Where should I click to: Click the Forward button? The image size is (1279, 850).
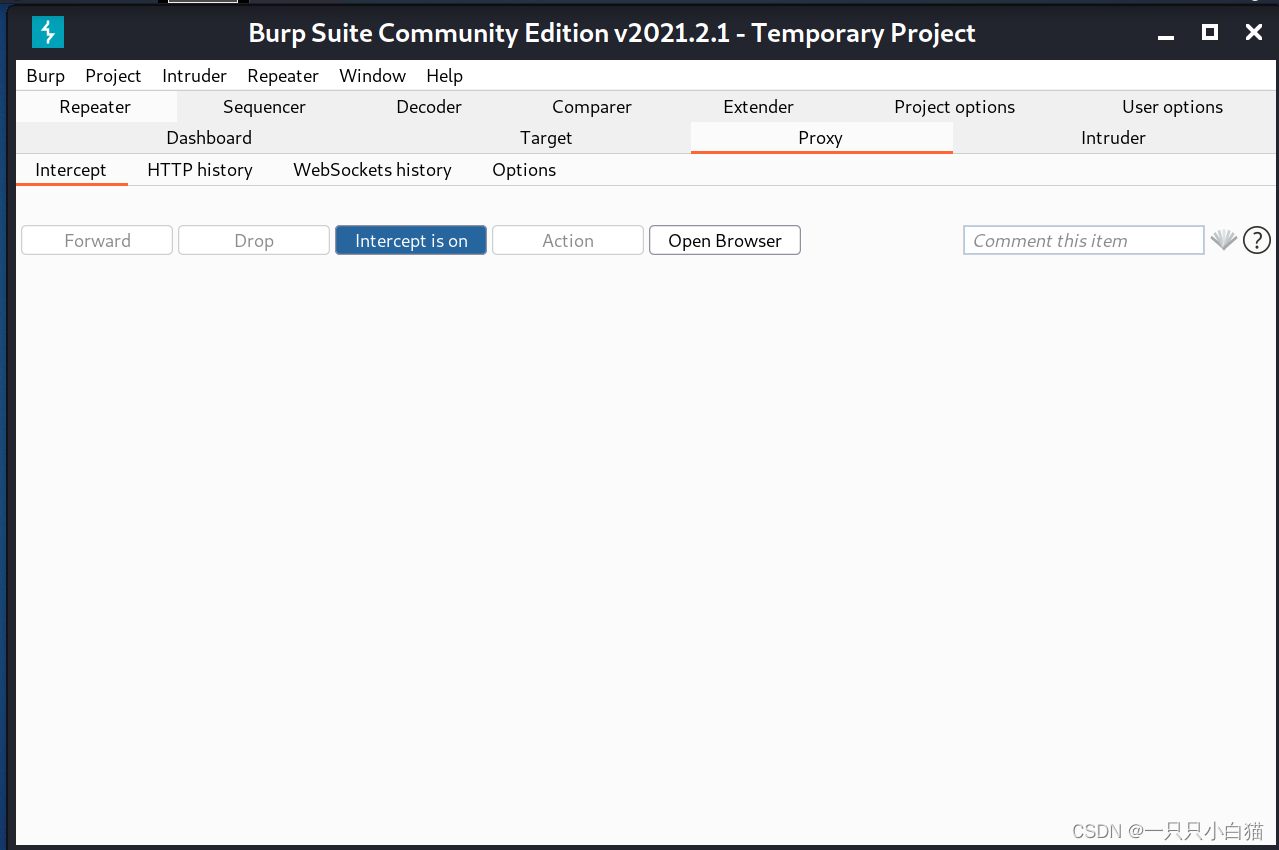[x=97, y=240]
